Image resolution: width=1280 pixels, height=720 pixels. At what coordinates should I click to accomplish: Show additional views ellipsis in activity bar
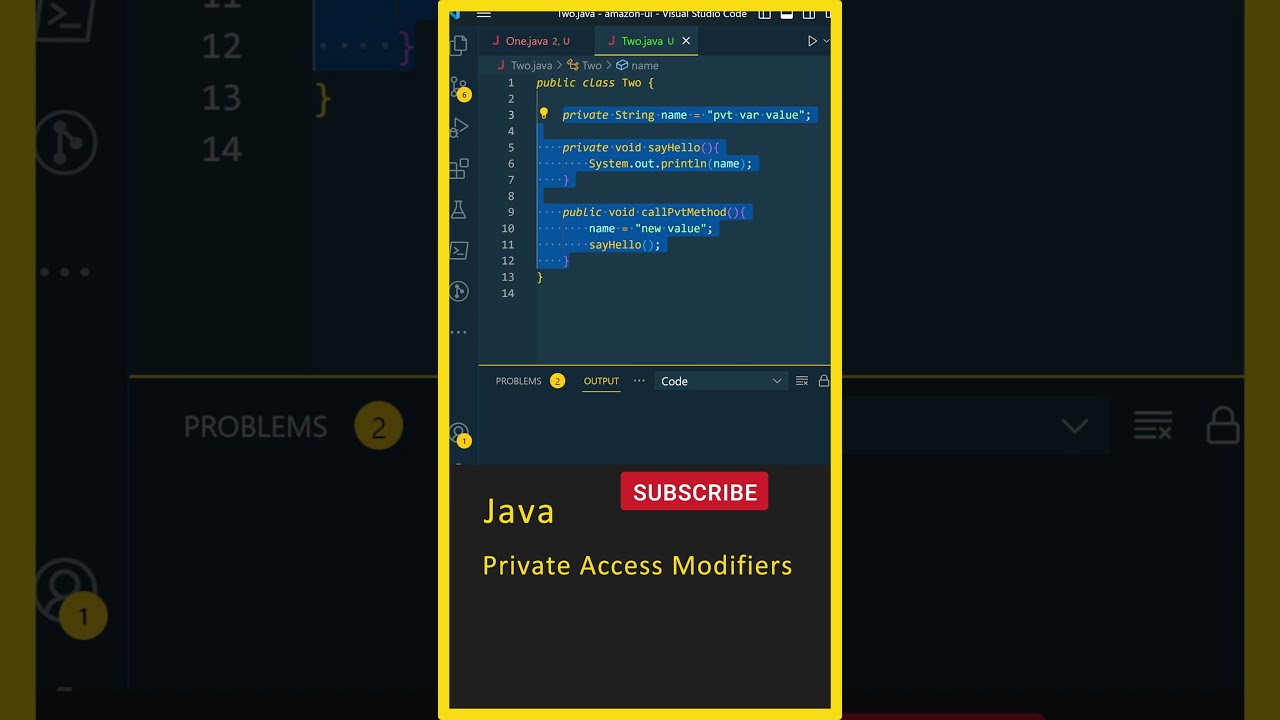tap(459, 332)
